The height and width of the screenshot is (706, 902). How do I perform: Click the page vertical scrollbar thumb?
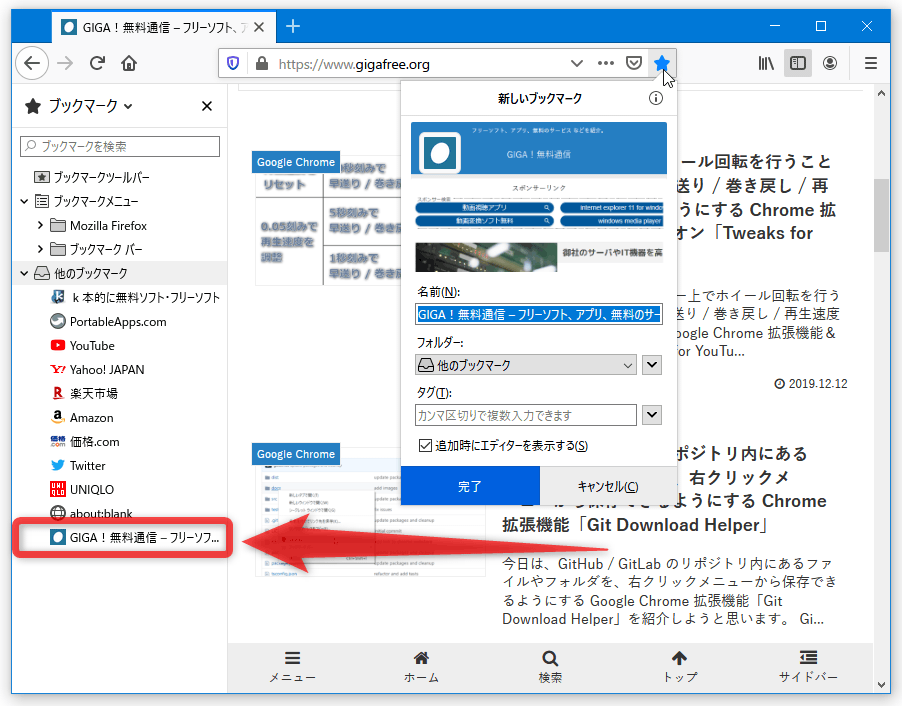pyautogui.click(x=881, y=216)
